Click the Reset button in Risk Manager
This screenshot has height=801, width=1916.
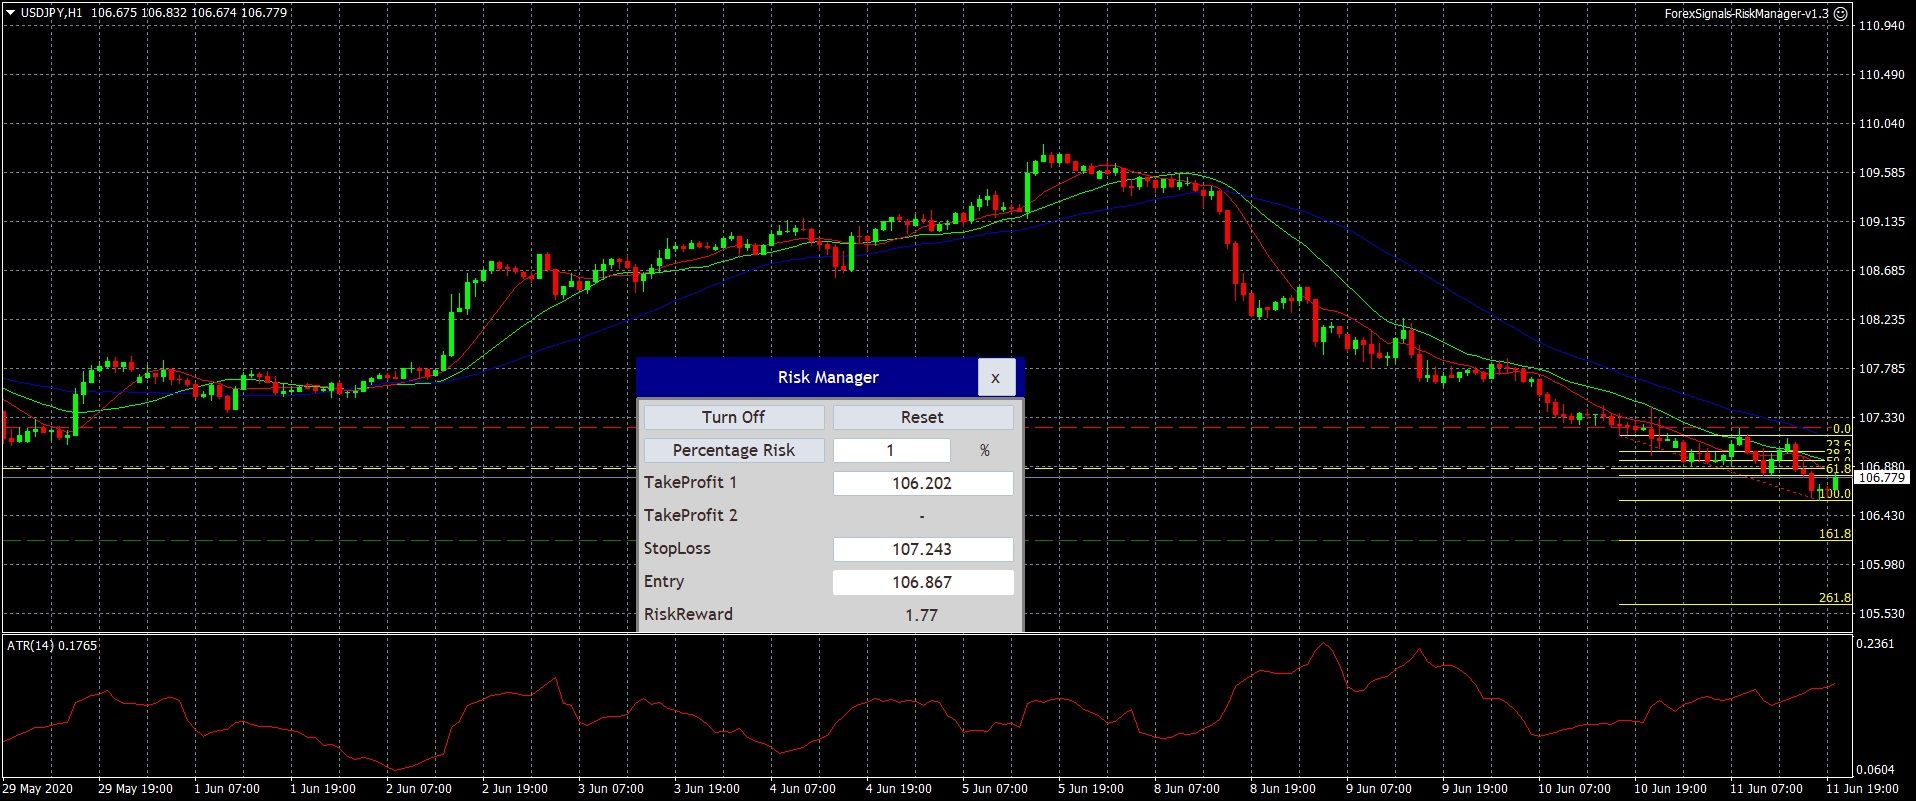[x=923, y=417]
